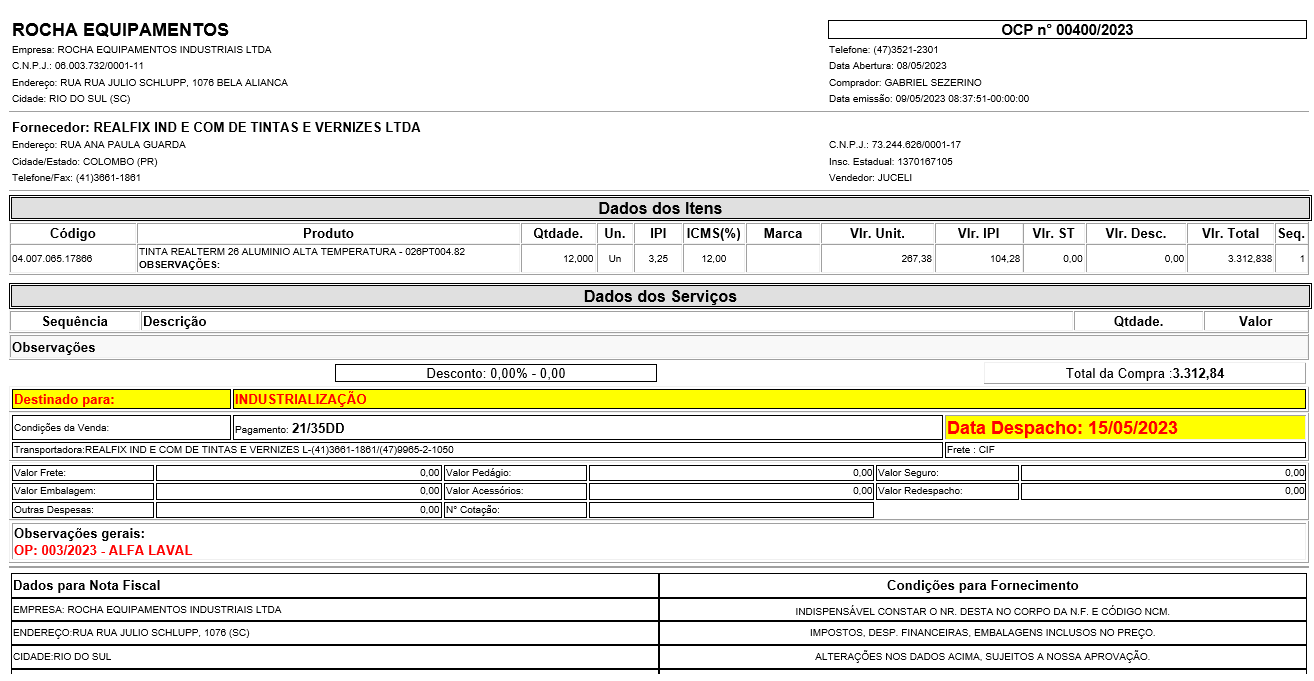Viewport: 1314px width, 681px height.
Task: Click the Código column header
Action: [73, 233]
